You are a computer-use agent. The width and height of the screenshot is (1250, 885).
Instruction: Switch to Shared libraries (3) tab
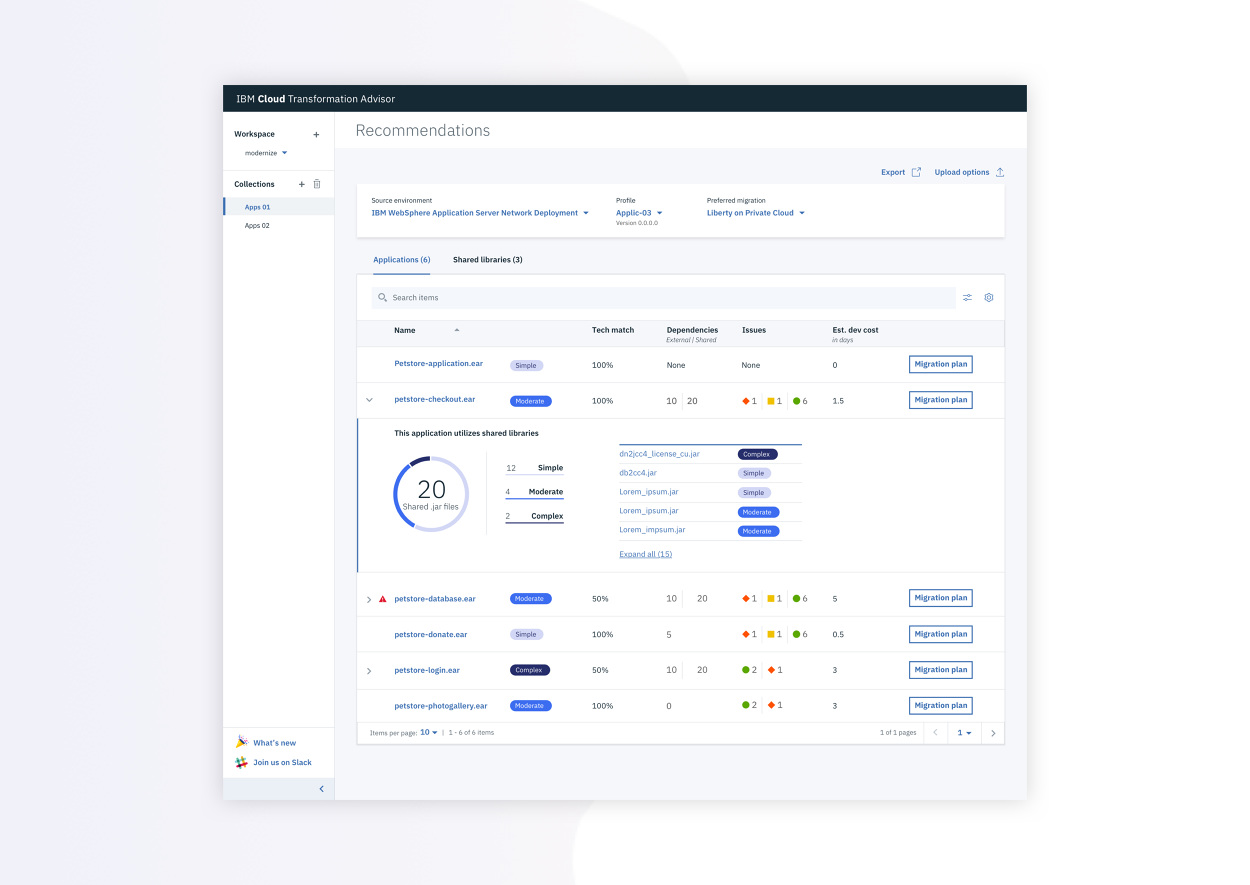pos(487,260)
